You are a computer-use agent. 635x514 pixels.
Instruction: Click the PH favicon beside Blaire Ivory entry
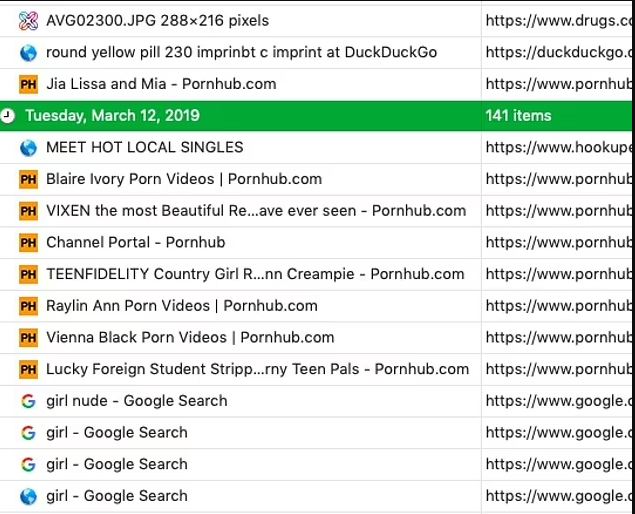(28, 180)
